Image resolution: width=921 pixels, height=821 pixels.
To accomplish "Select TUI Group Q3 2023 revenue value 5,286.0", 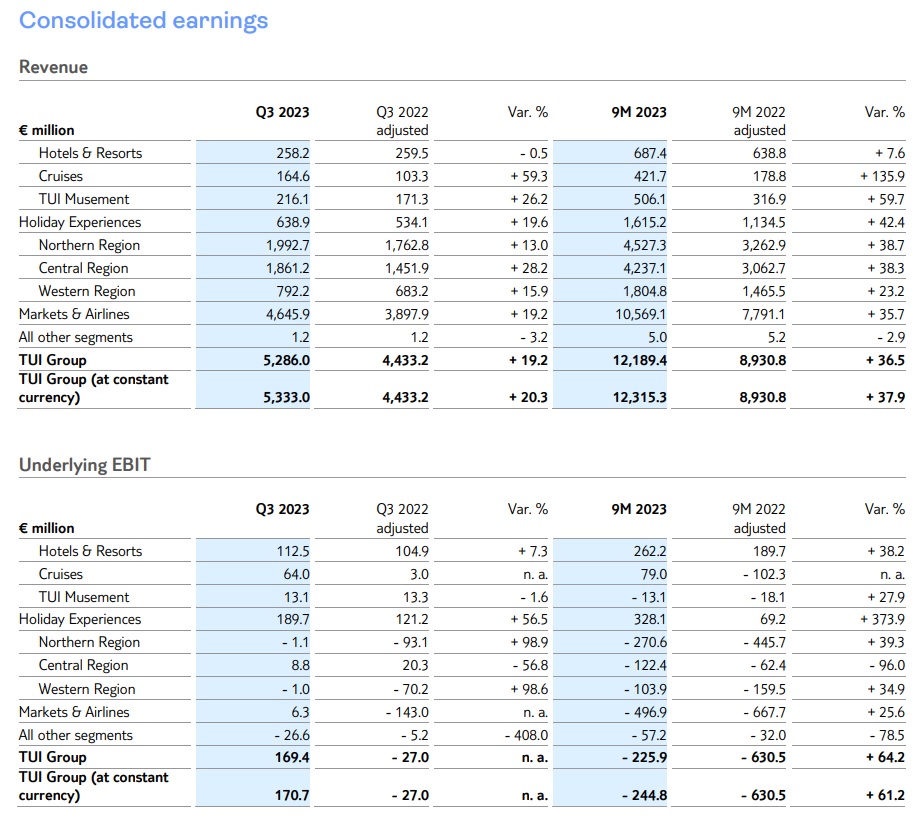I will point(285,360).
